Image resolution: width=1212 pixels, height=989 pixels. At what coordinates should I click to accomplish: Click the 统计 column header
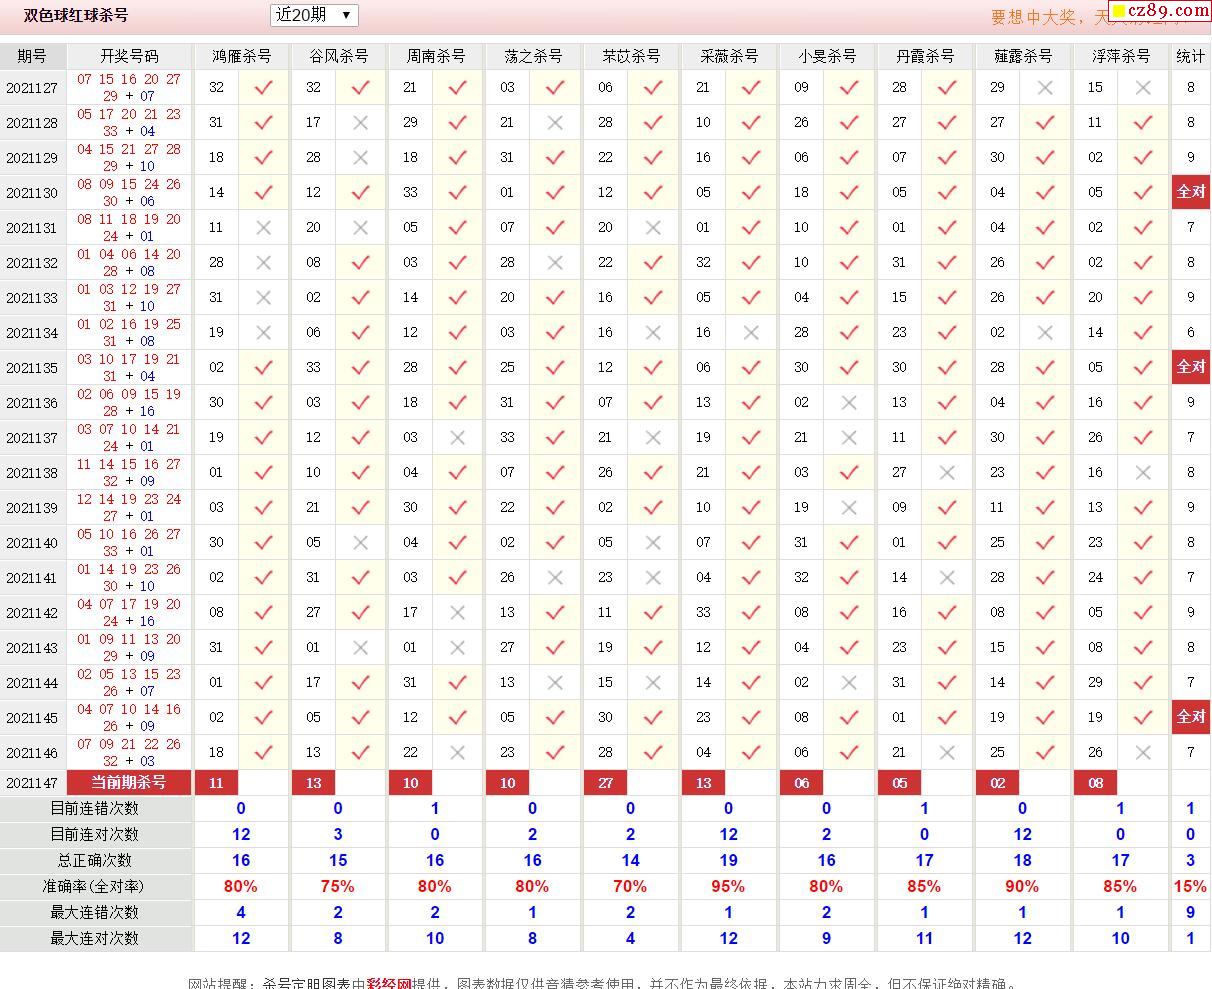tap(1190, 56)
